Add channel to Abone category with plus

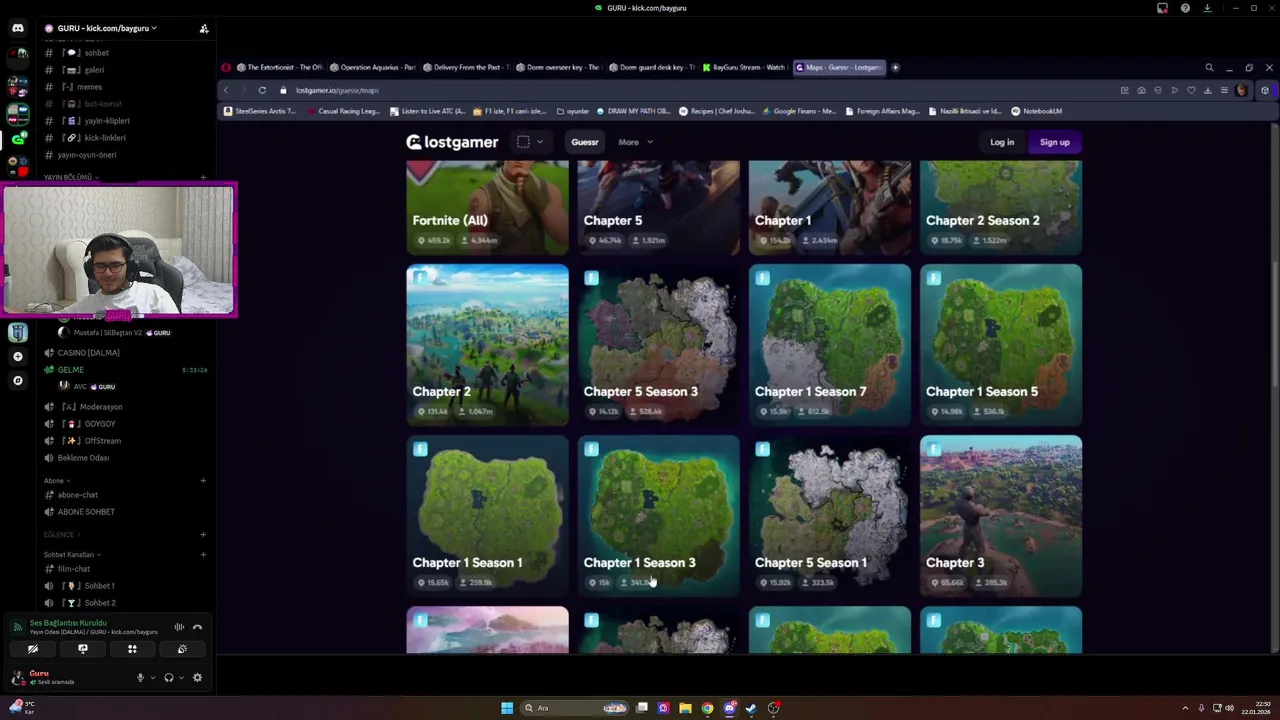click(x=203, y=480)
